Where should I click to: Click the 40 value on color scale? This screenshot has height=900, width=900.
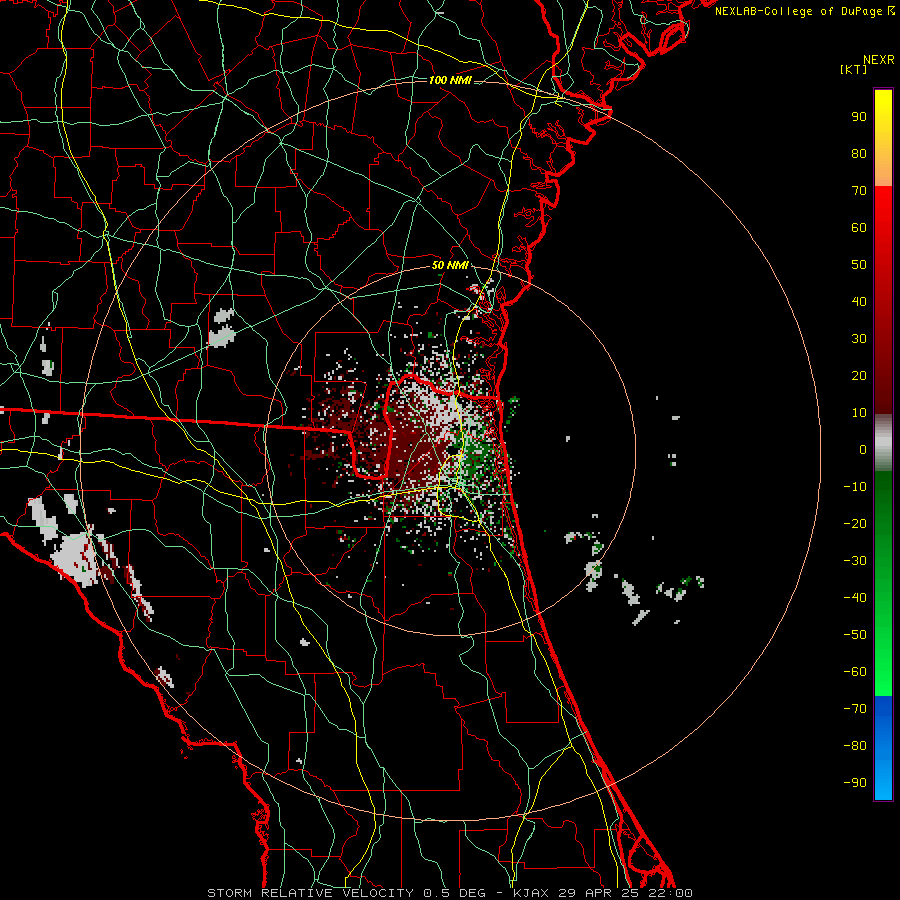point(859,302)
